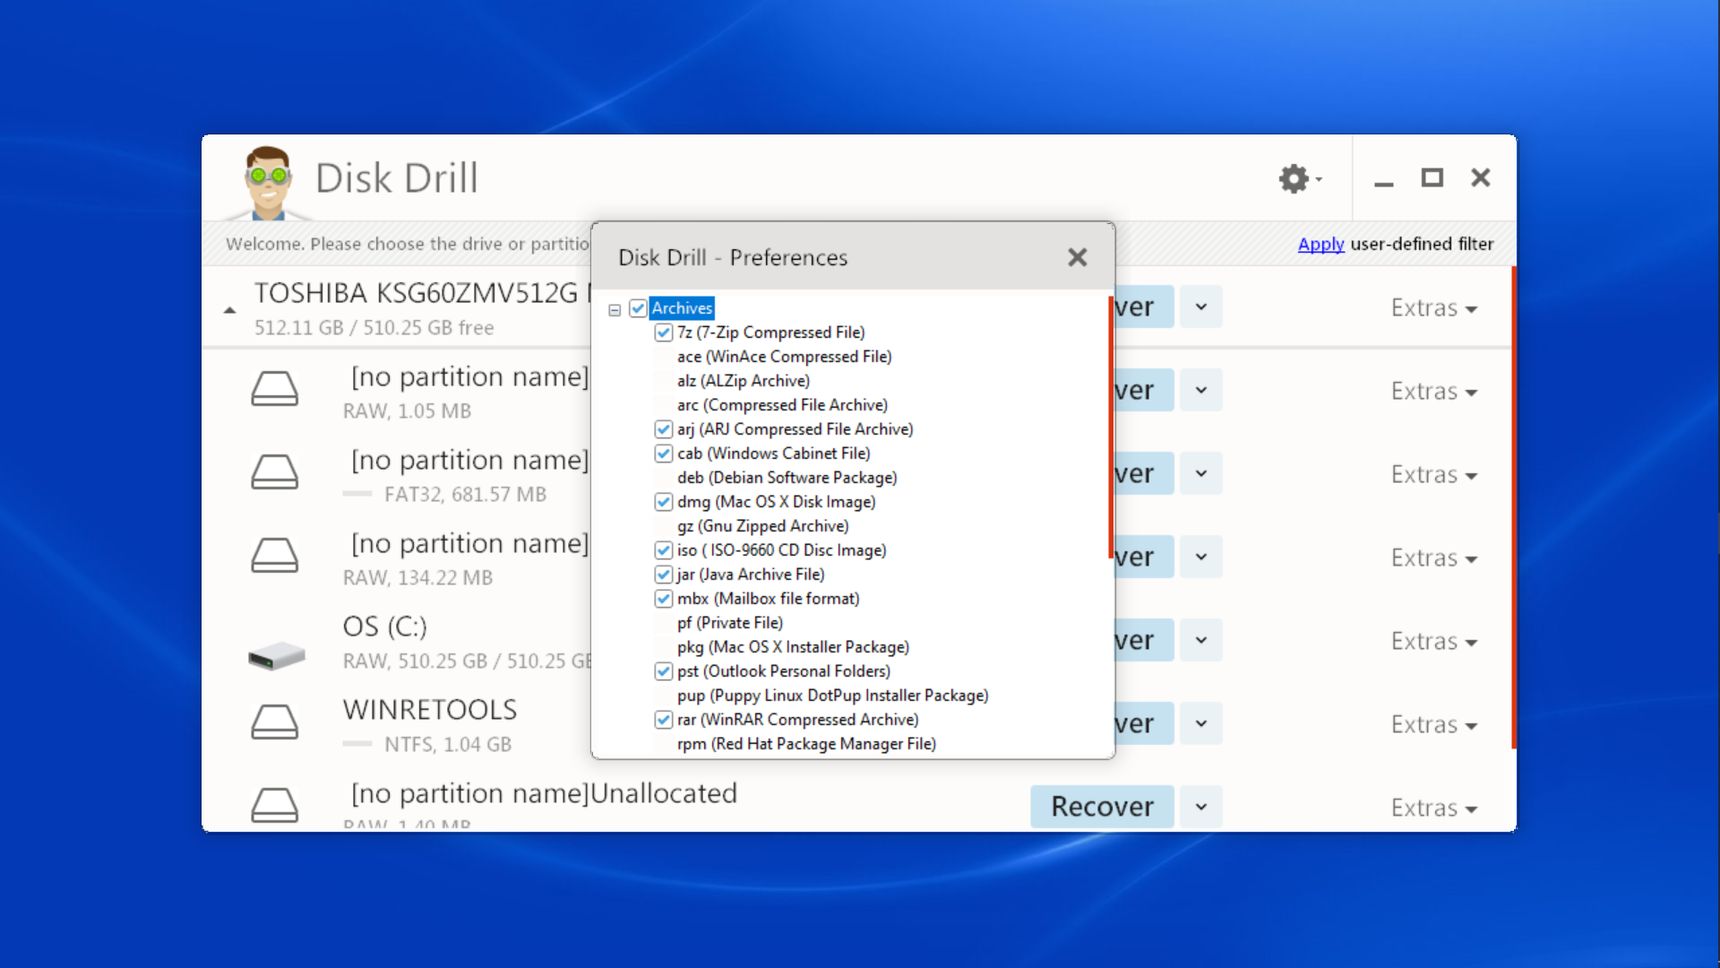Open Extras menu for OS (C:)

1434,641
